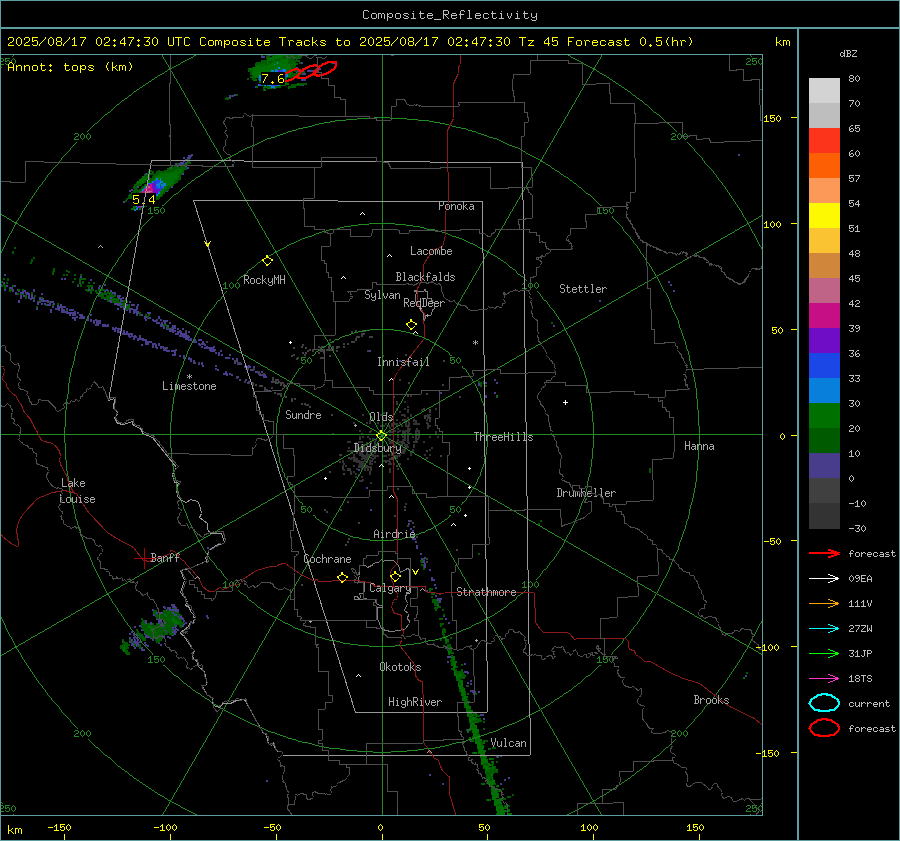
Task: Click the Drumheller city label
Action: [x=586, y=493]
